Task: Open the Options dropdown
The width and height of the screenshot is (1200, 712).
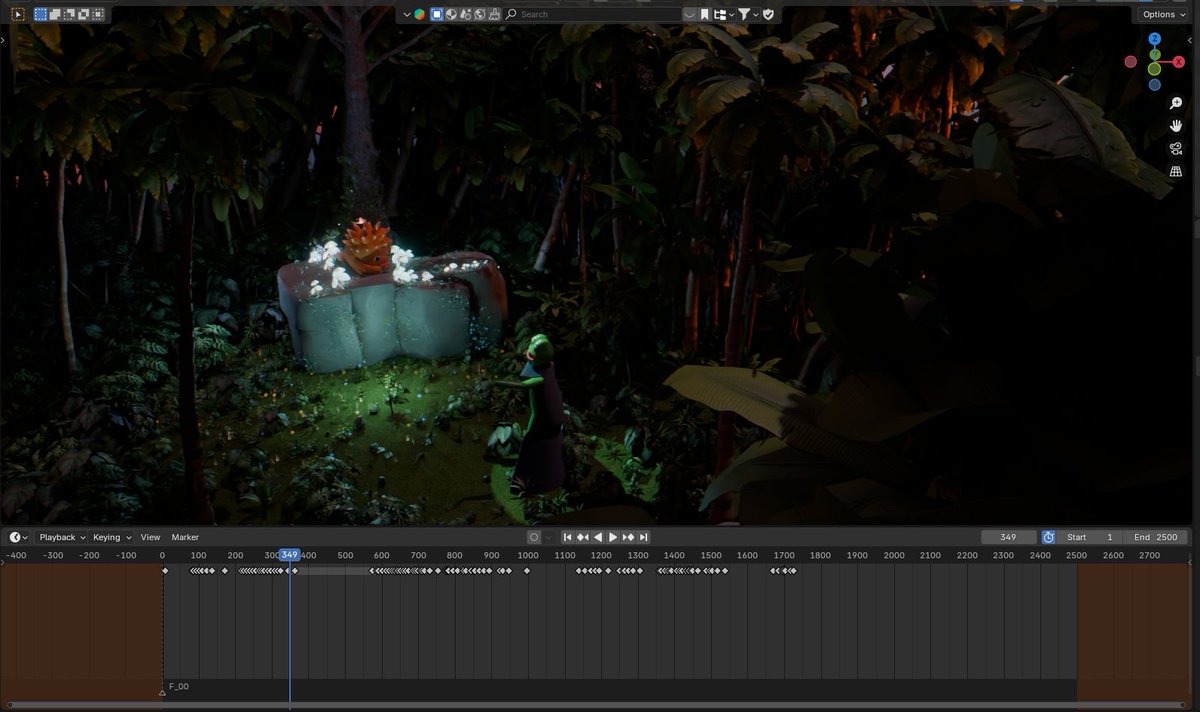Action: [x=1164, y=14]
